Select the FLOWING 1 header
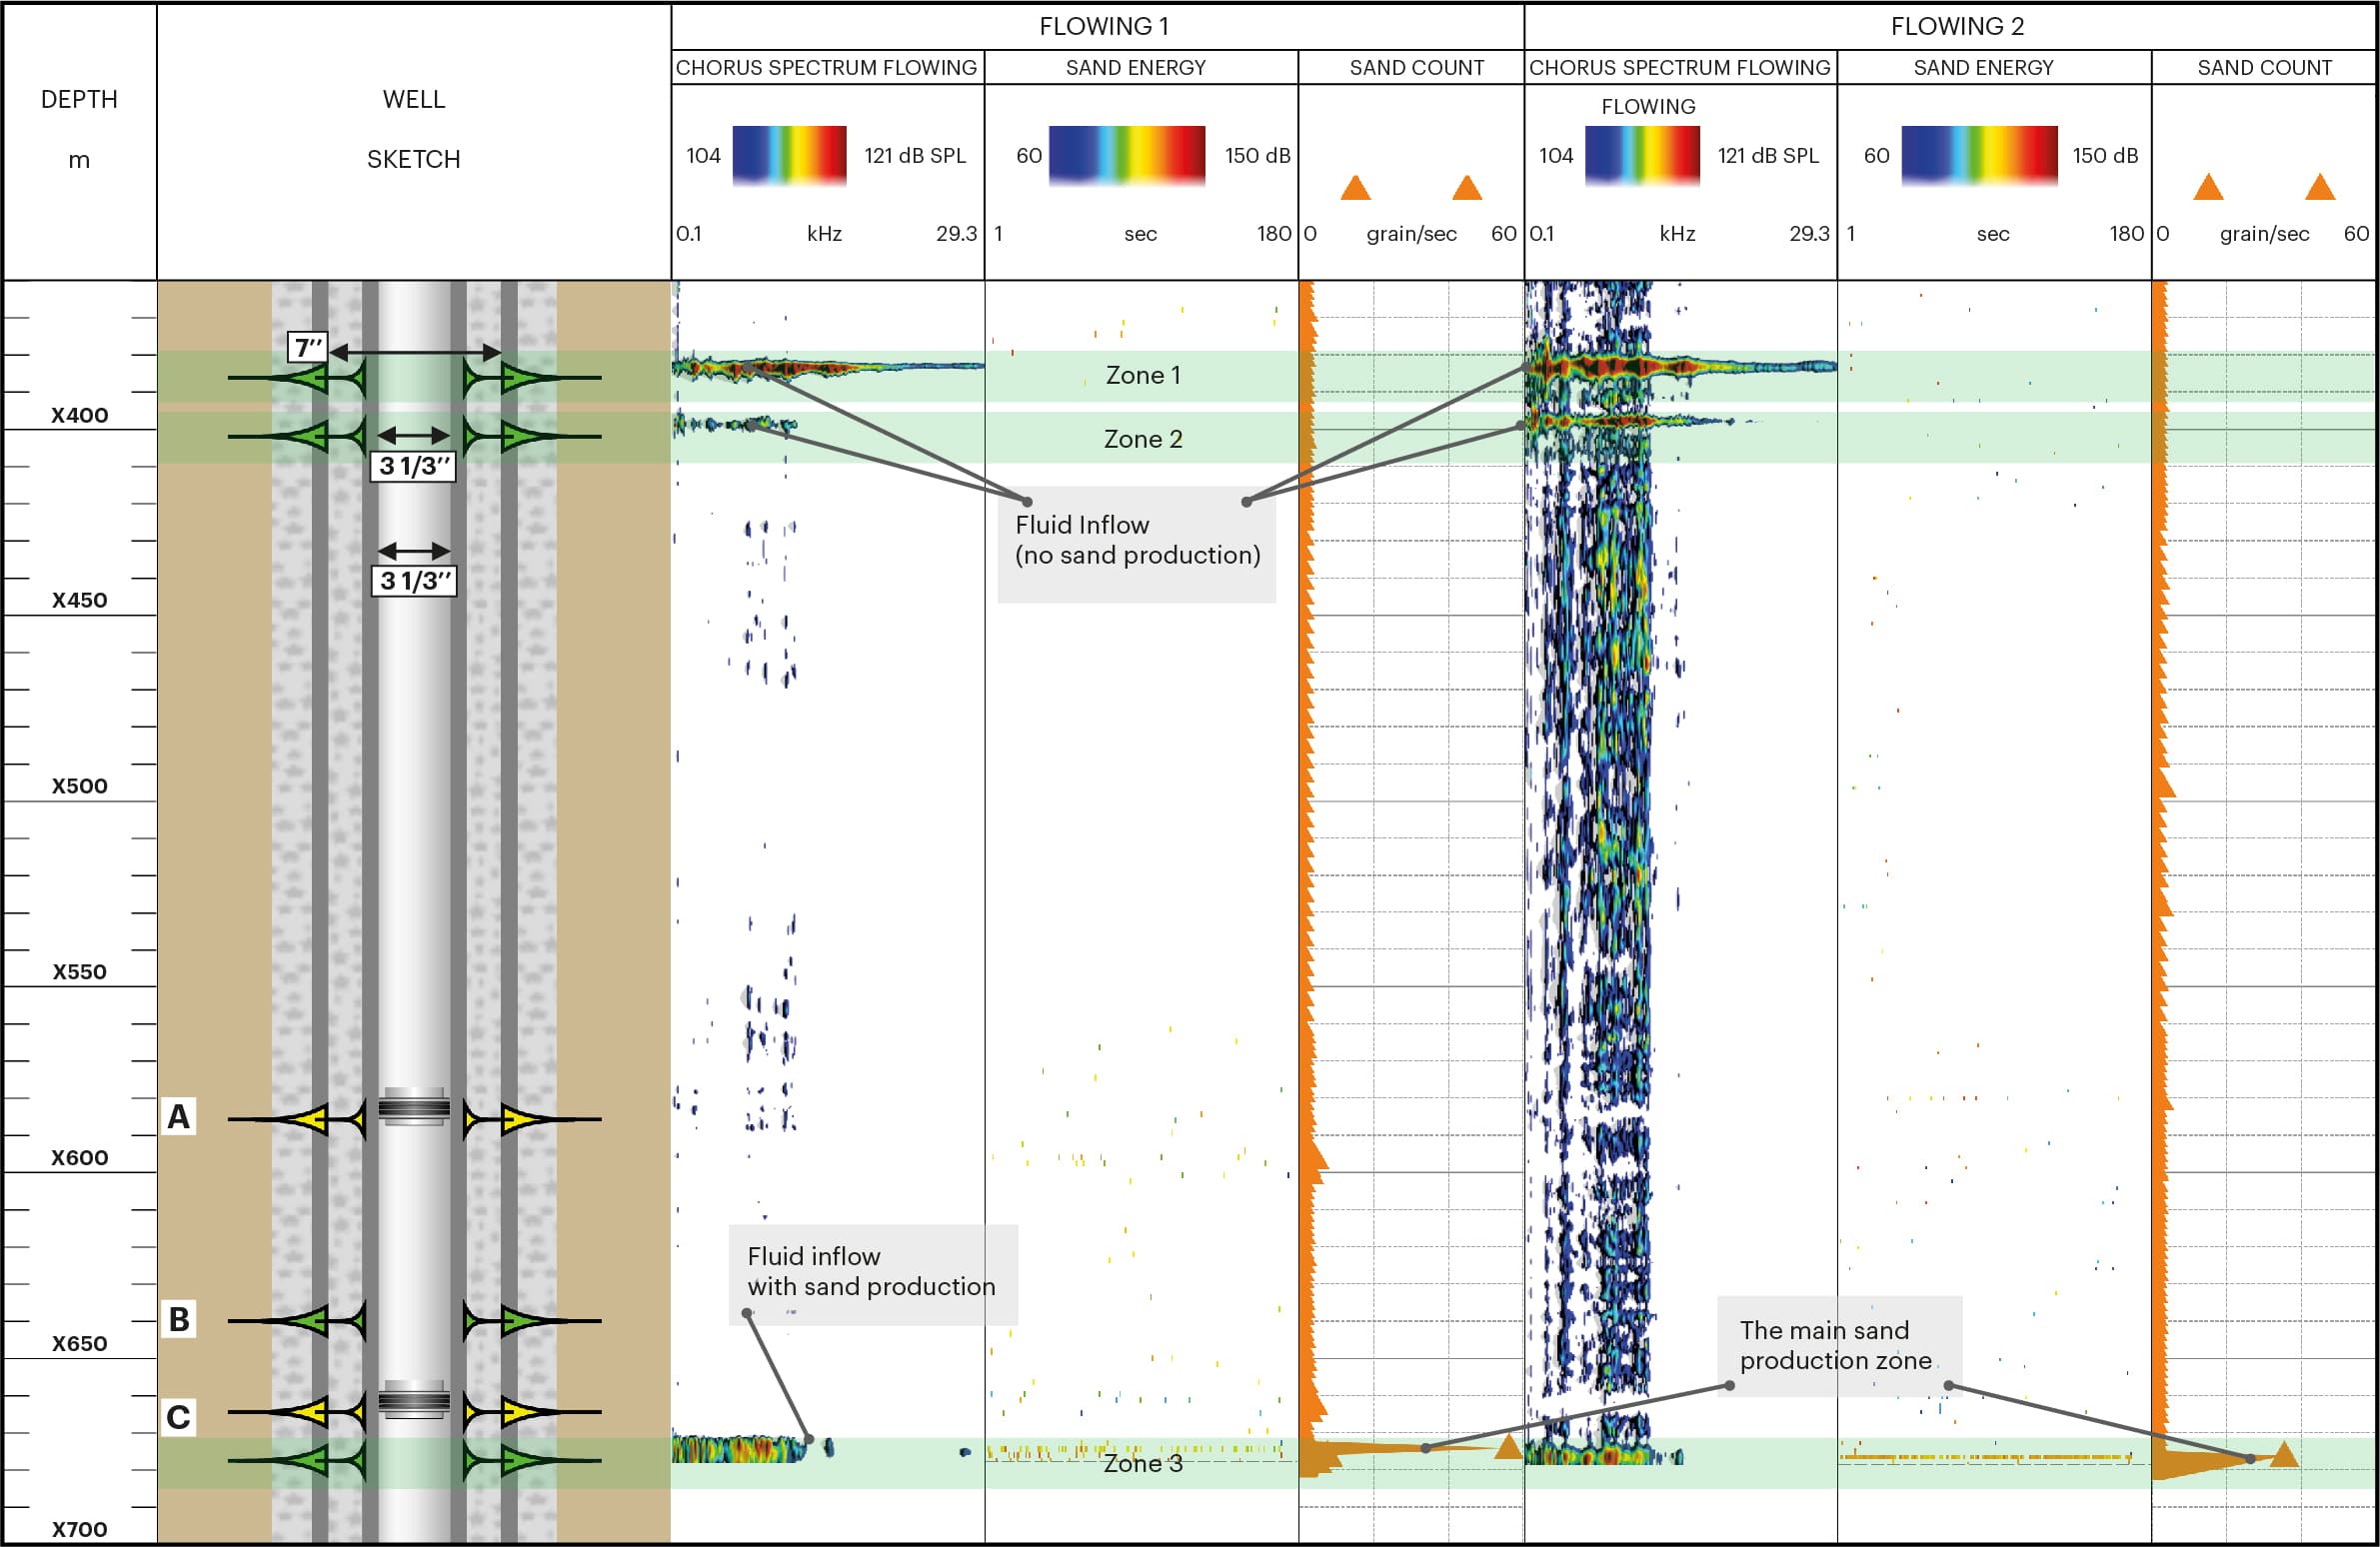 pos(1103,27)
